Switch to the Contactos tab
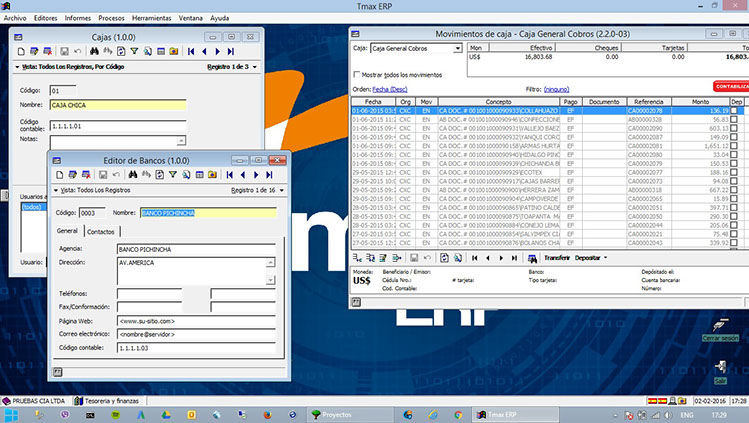The width and height of the screenshot is (749, 423). coord(100,232)
